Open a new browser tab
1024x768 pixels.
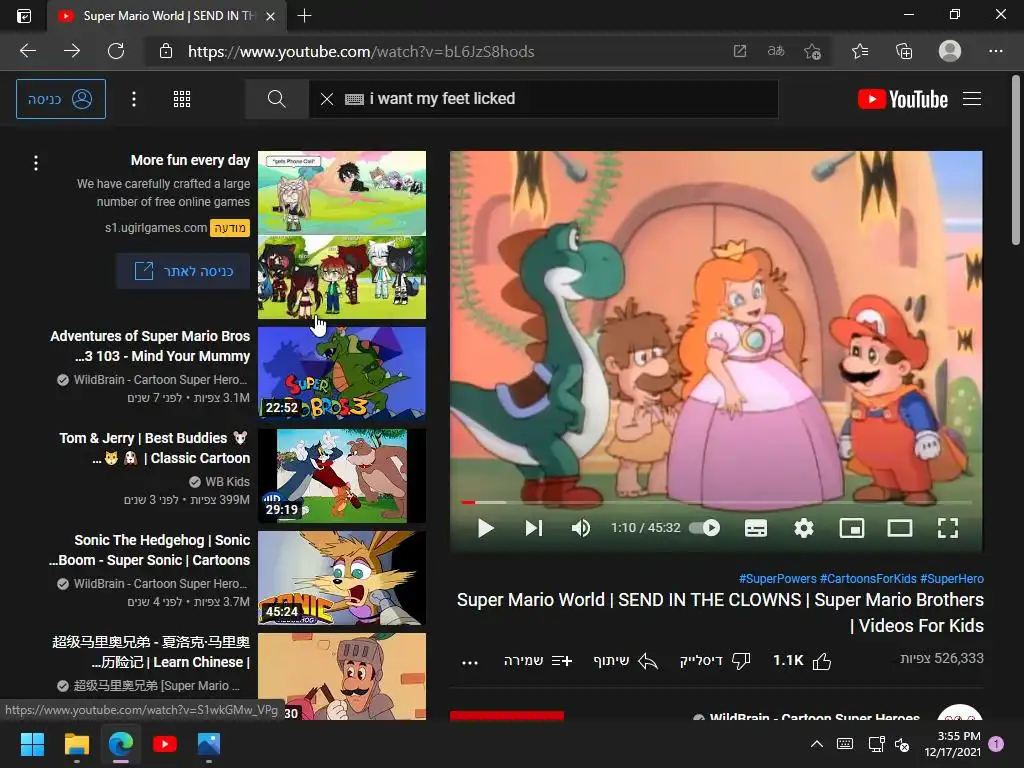304,16
